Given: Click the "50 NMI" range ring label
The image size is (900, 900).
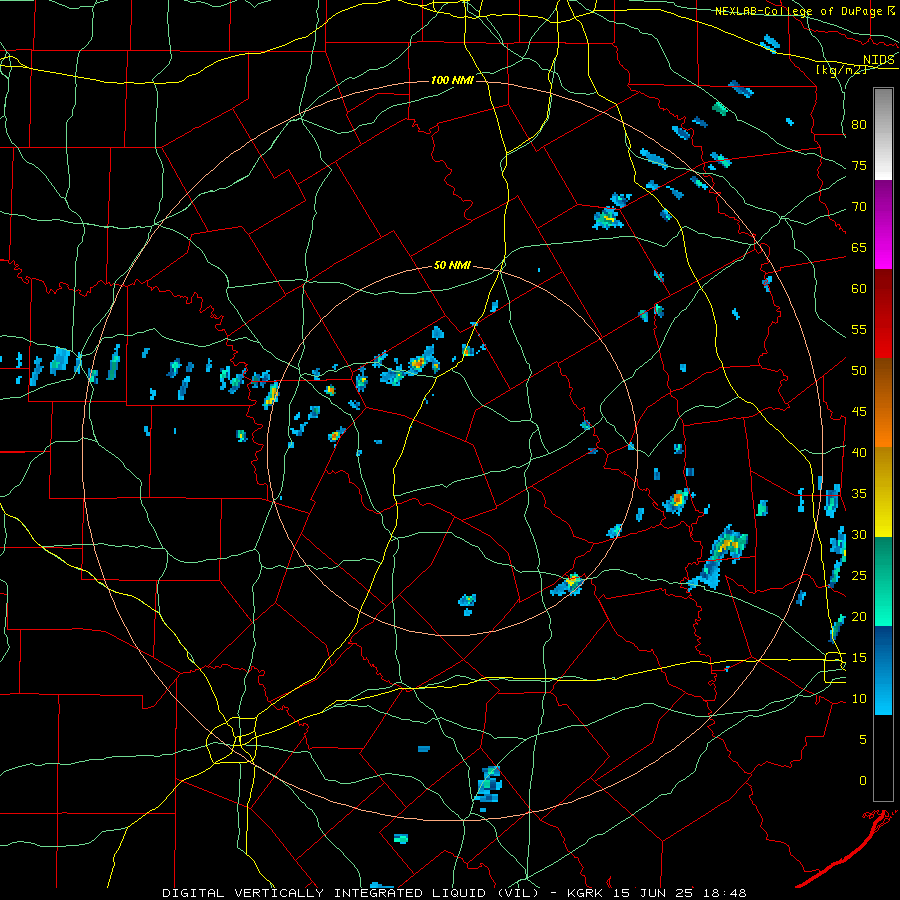Looking at the screenshot, I should click(x=452, y=265).
